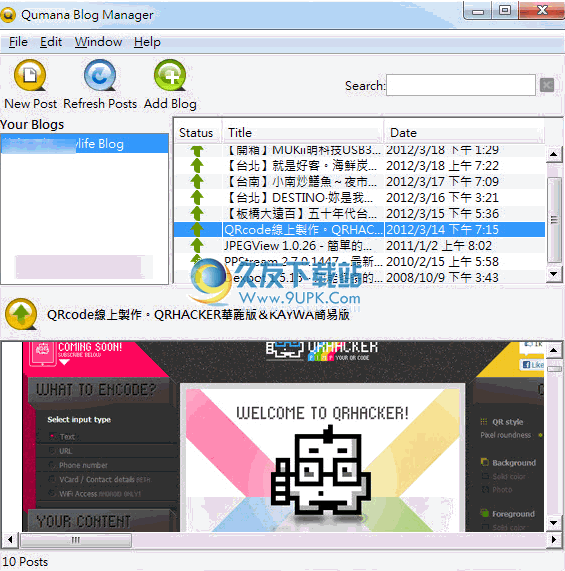565x571 pixels.
Task: Open the Window menu
Action: 98,42
